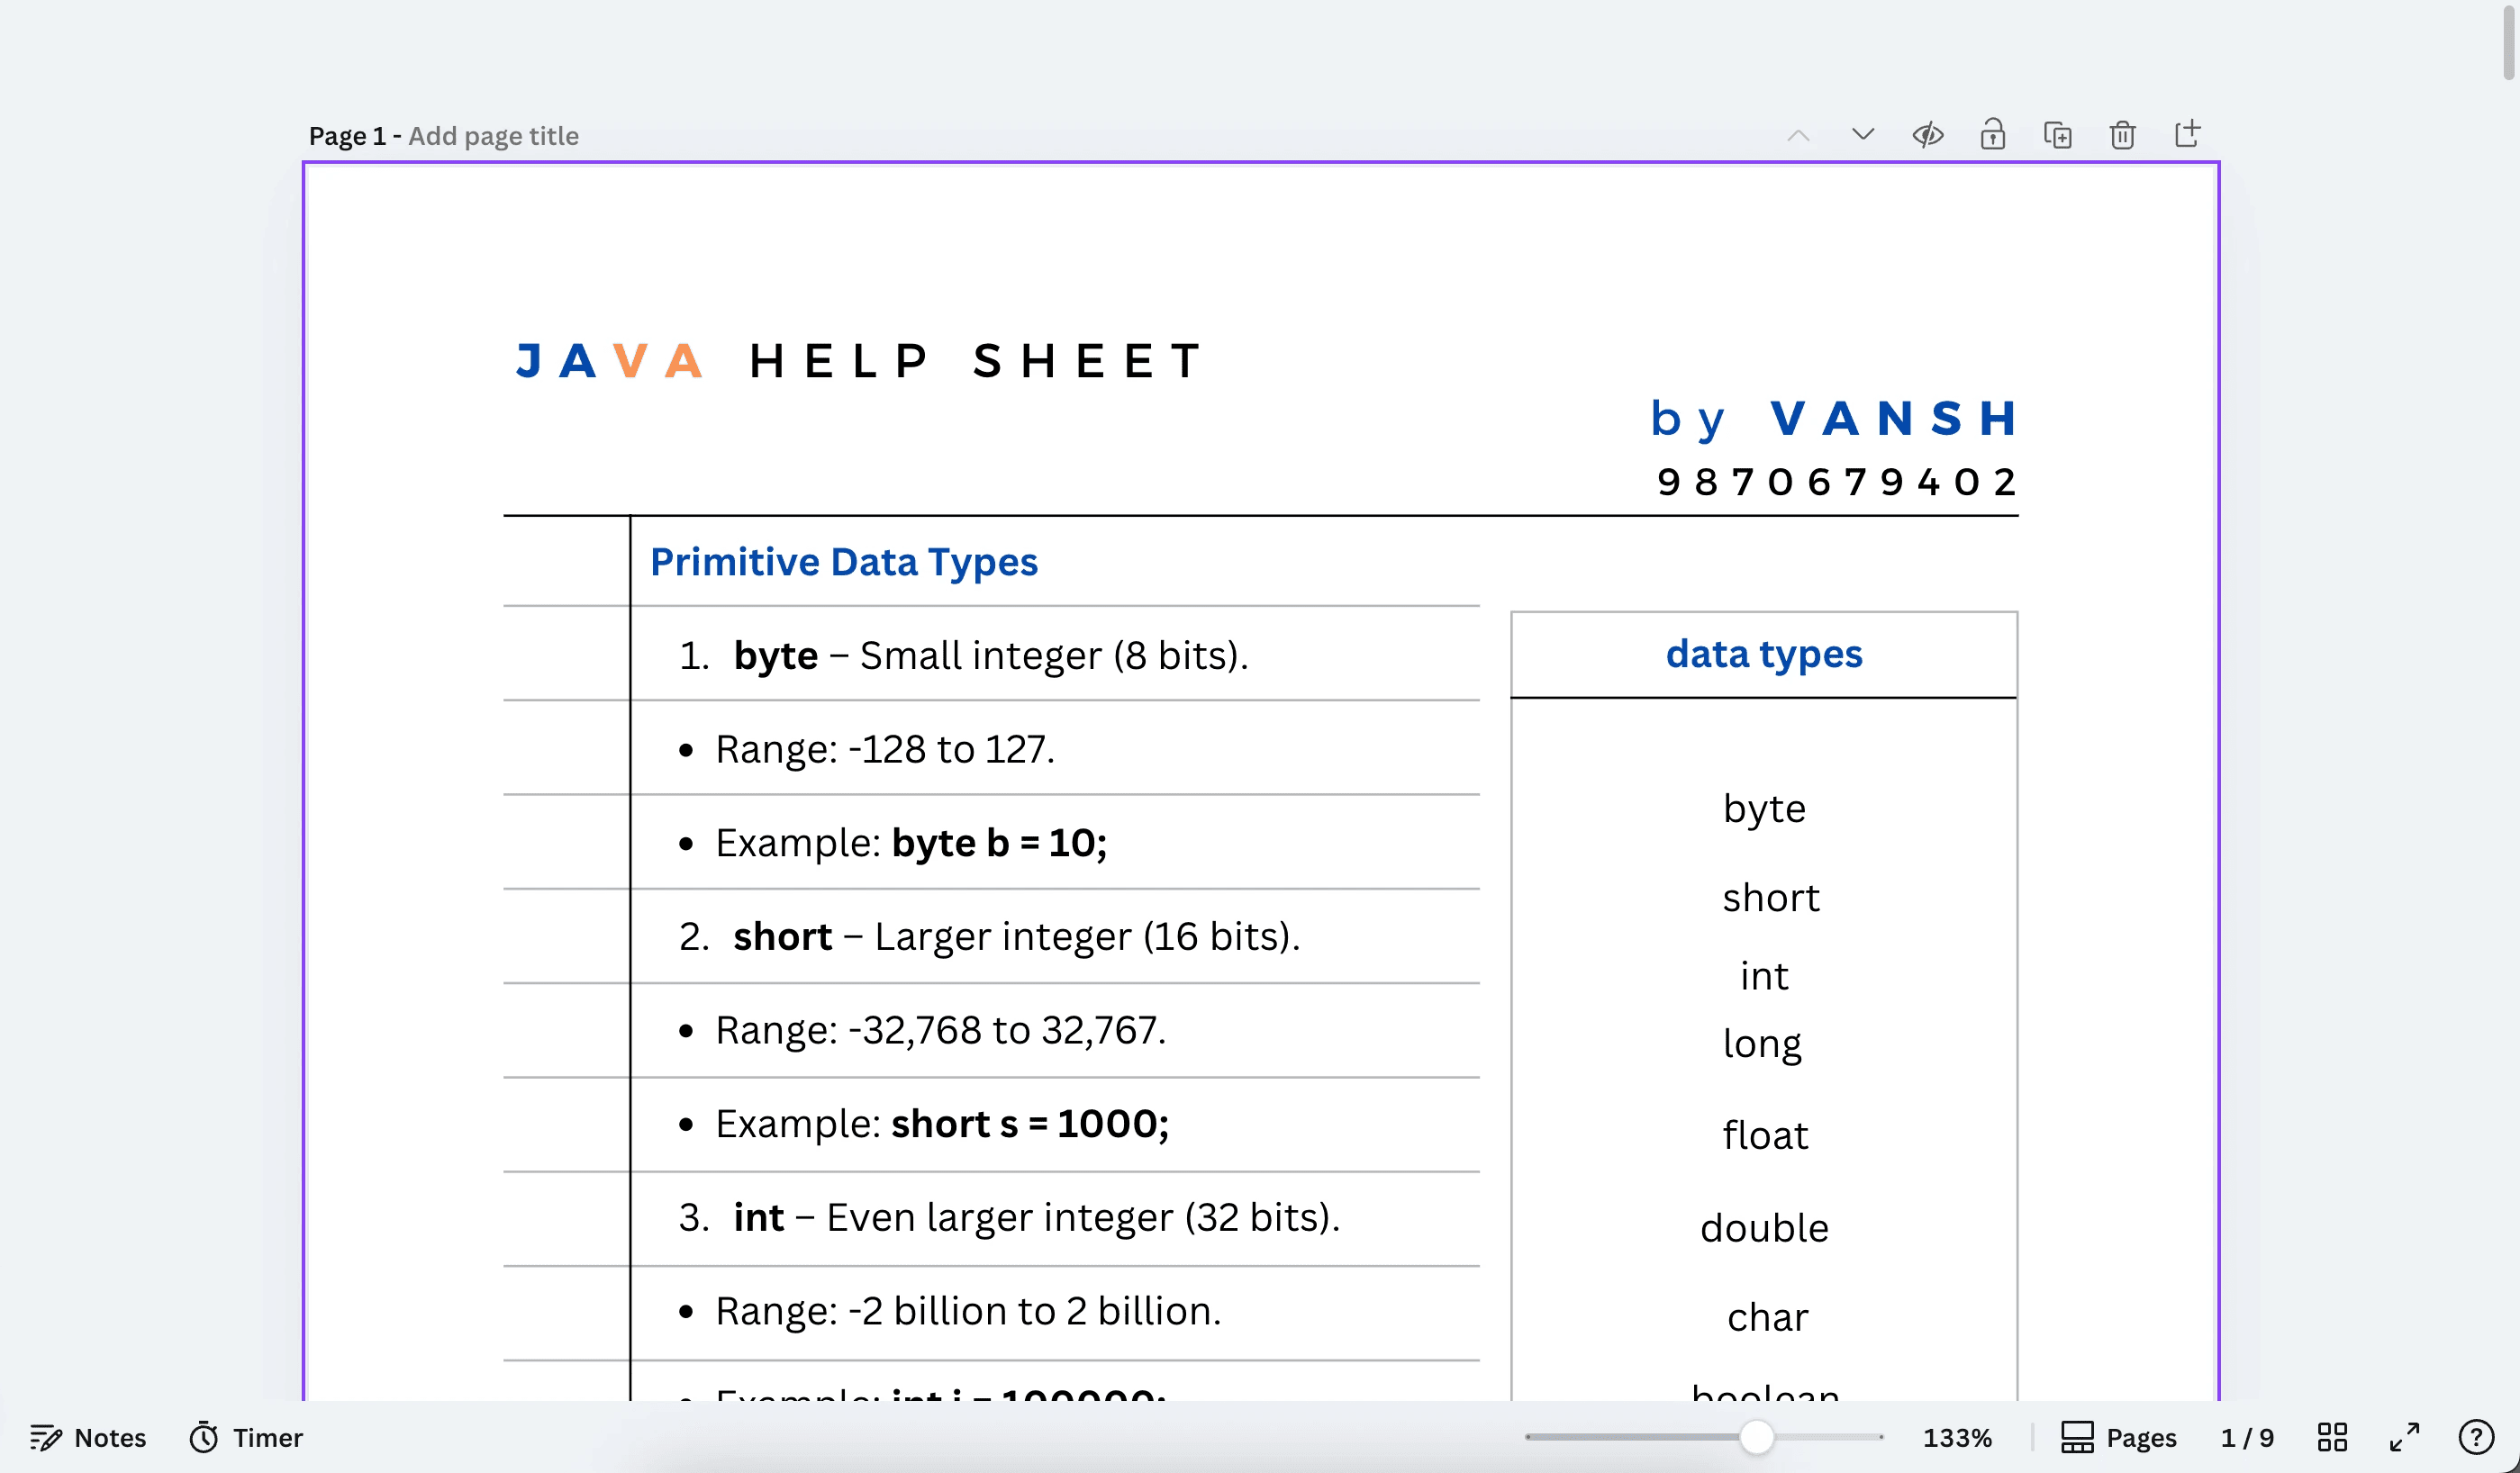
Task: Enter fullscreen present mode icon
Action: point(2404,1437)
